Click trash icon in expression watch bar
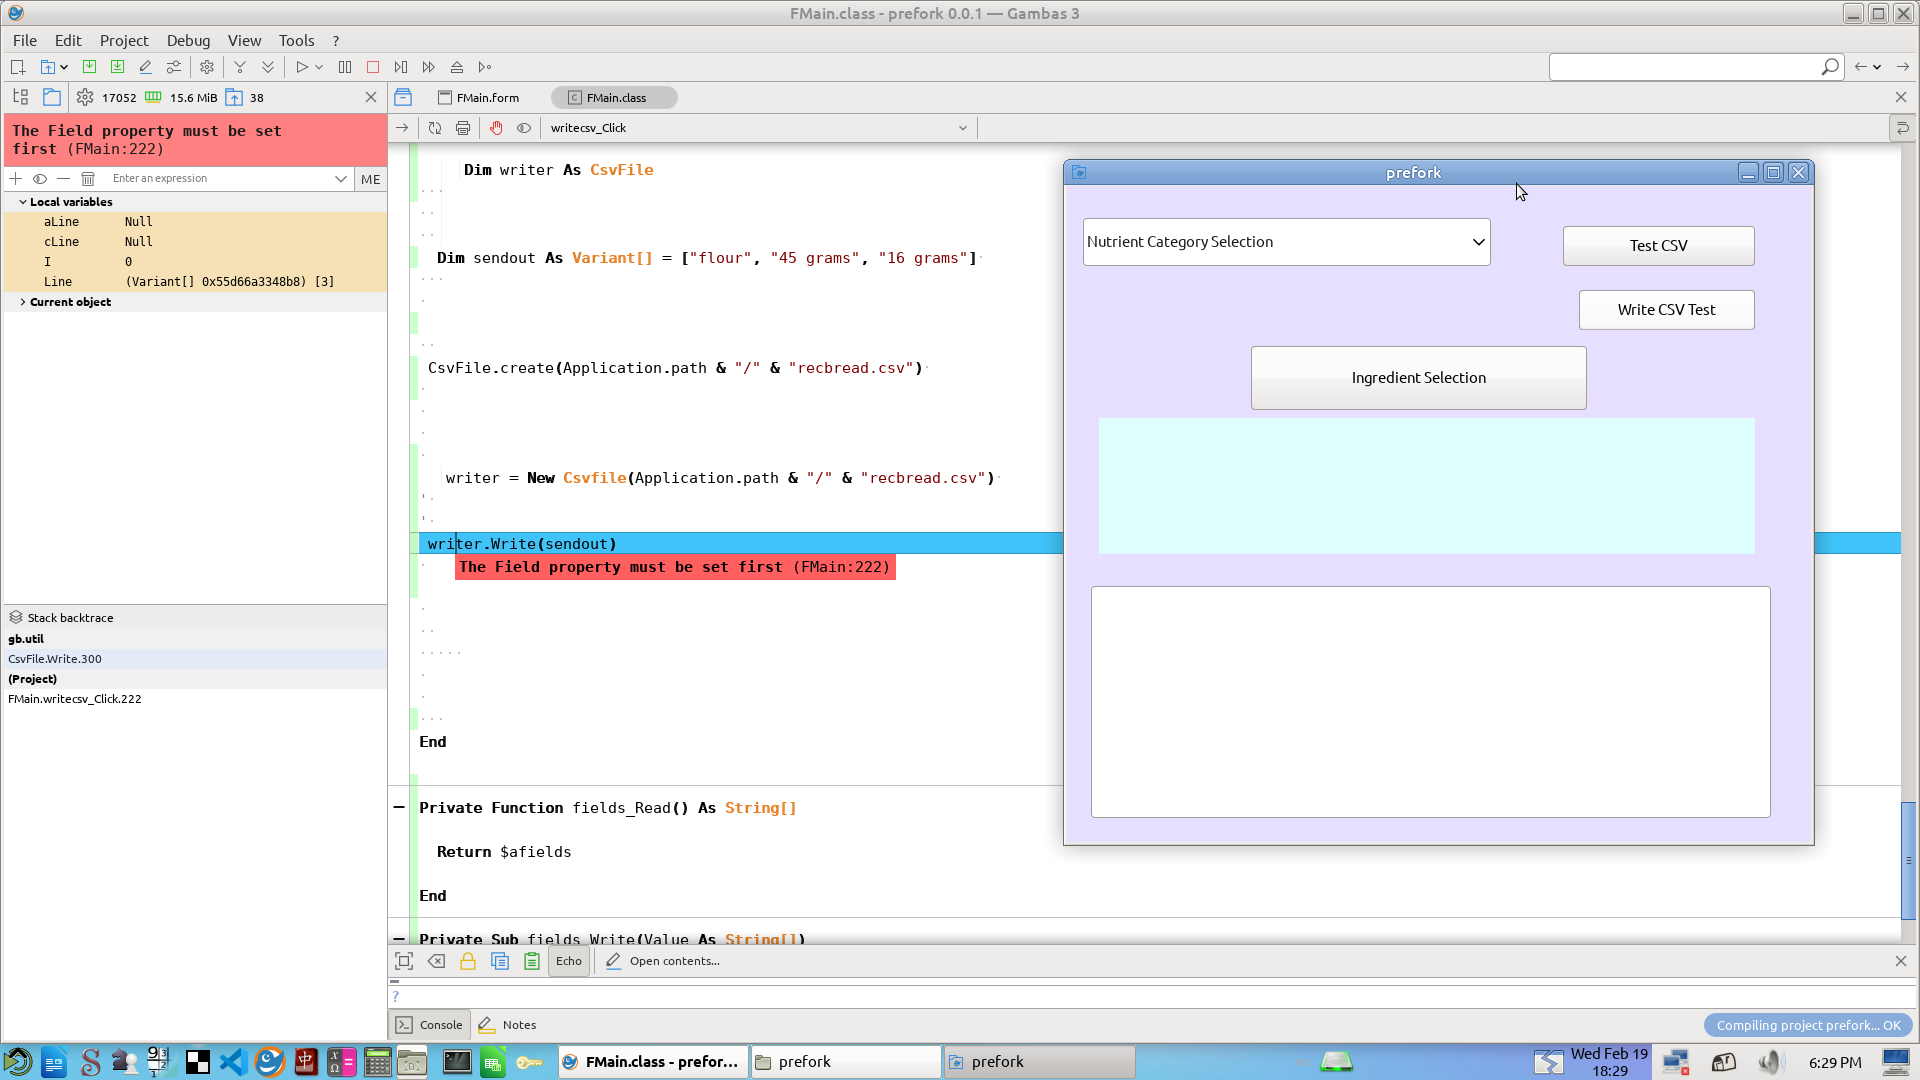 (x=88, y=179)
